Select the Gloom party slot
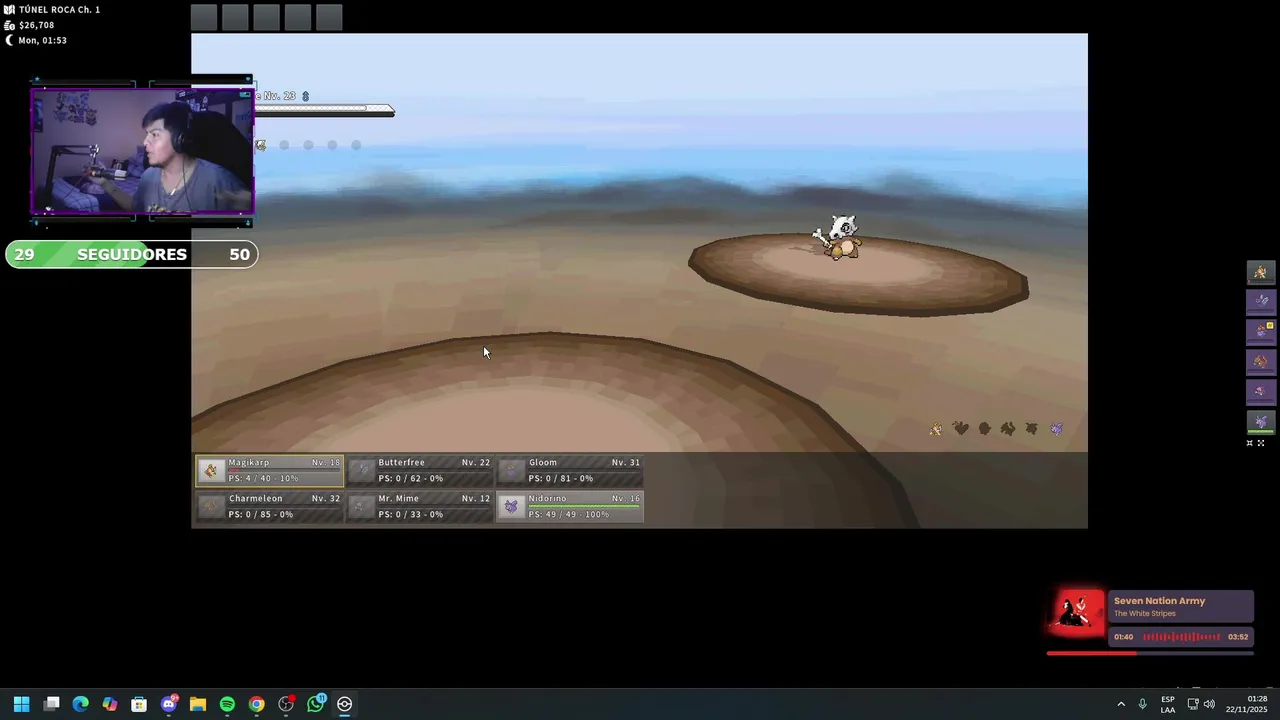This screenshot has width=1280, height=720. 570,470
